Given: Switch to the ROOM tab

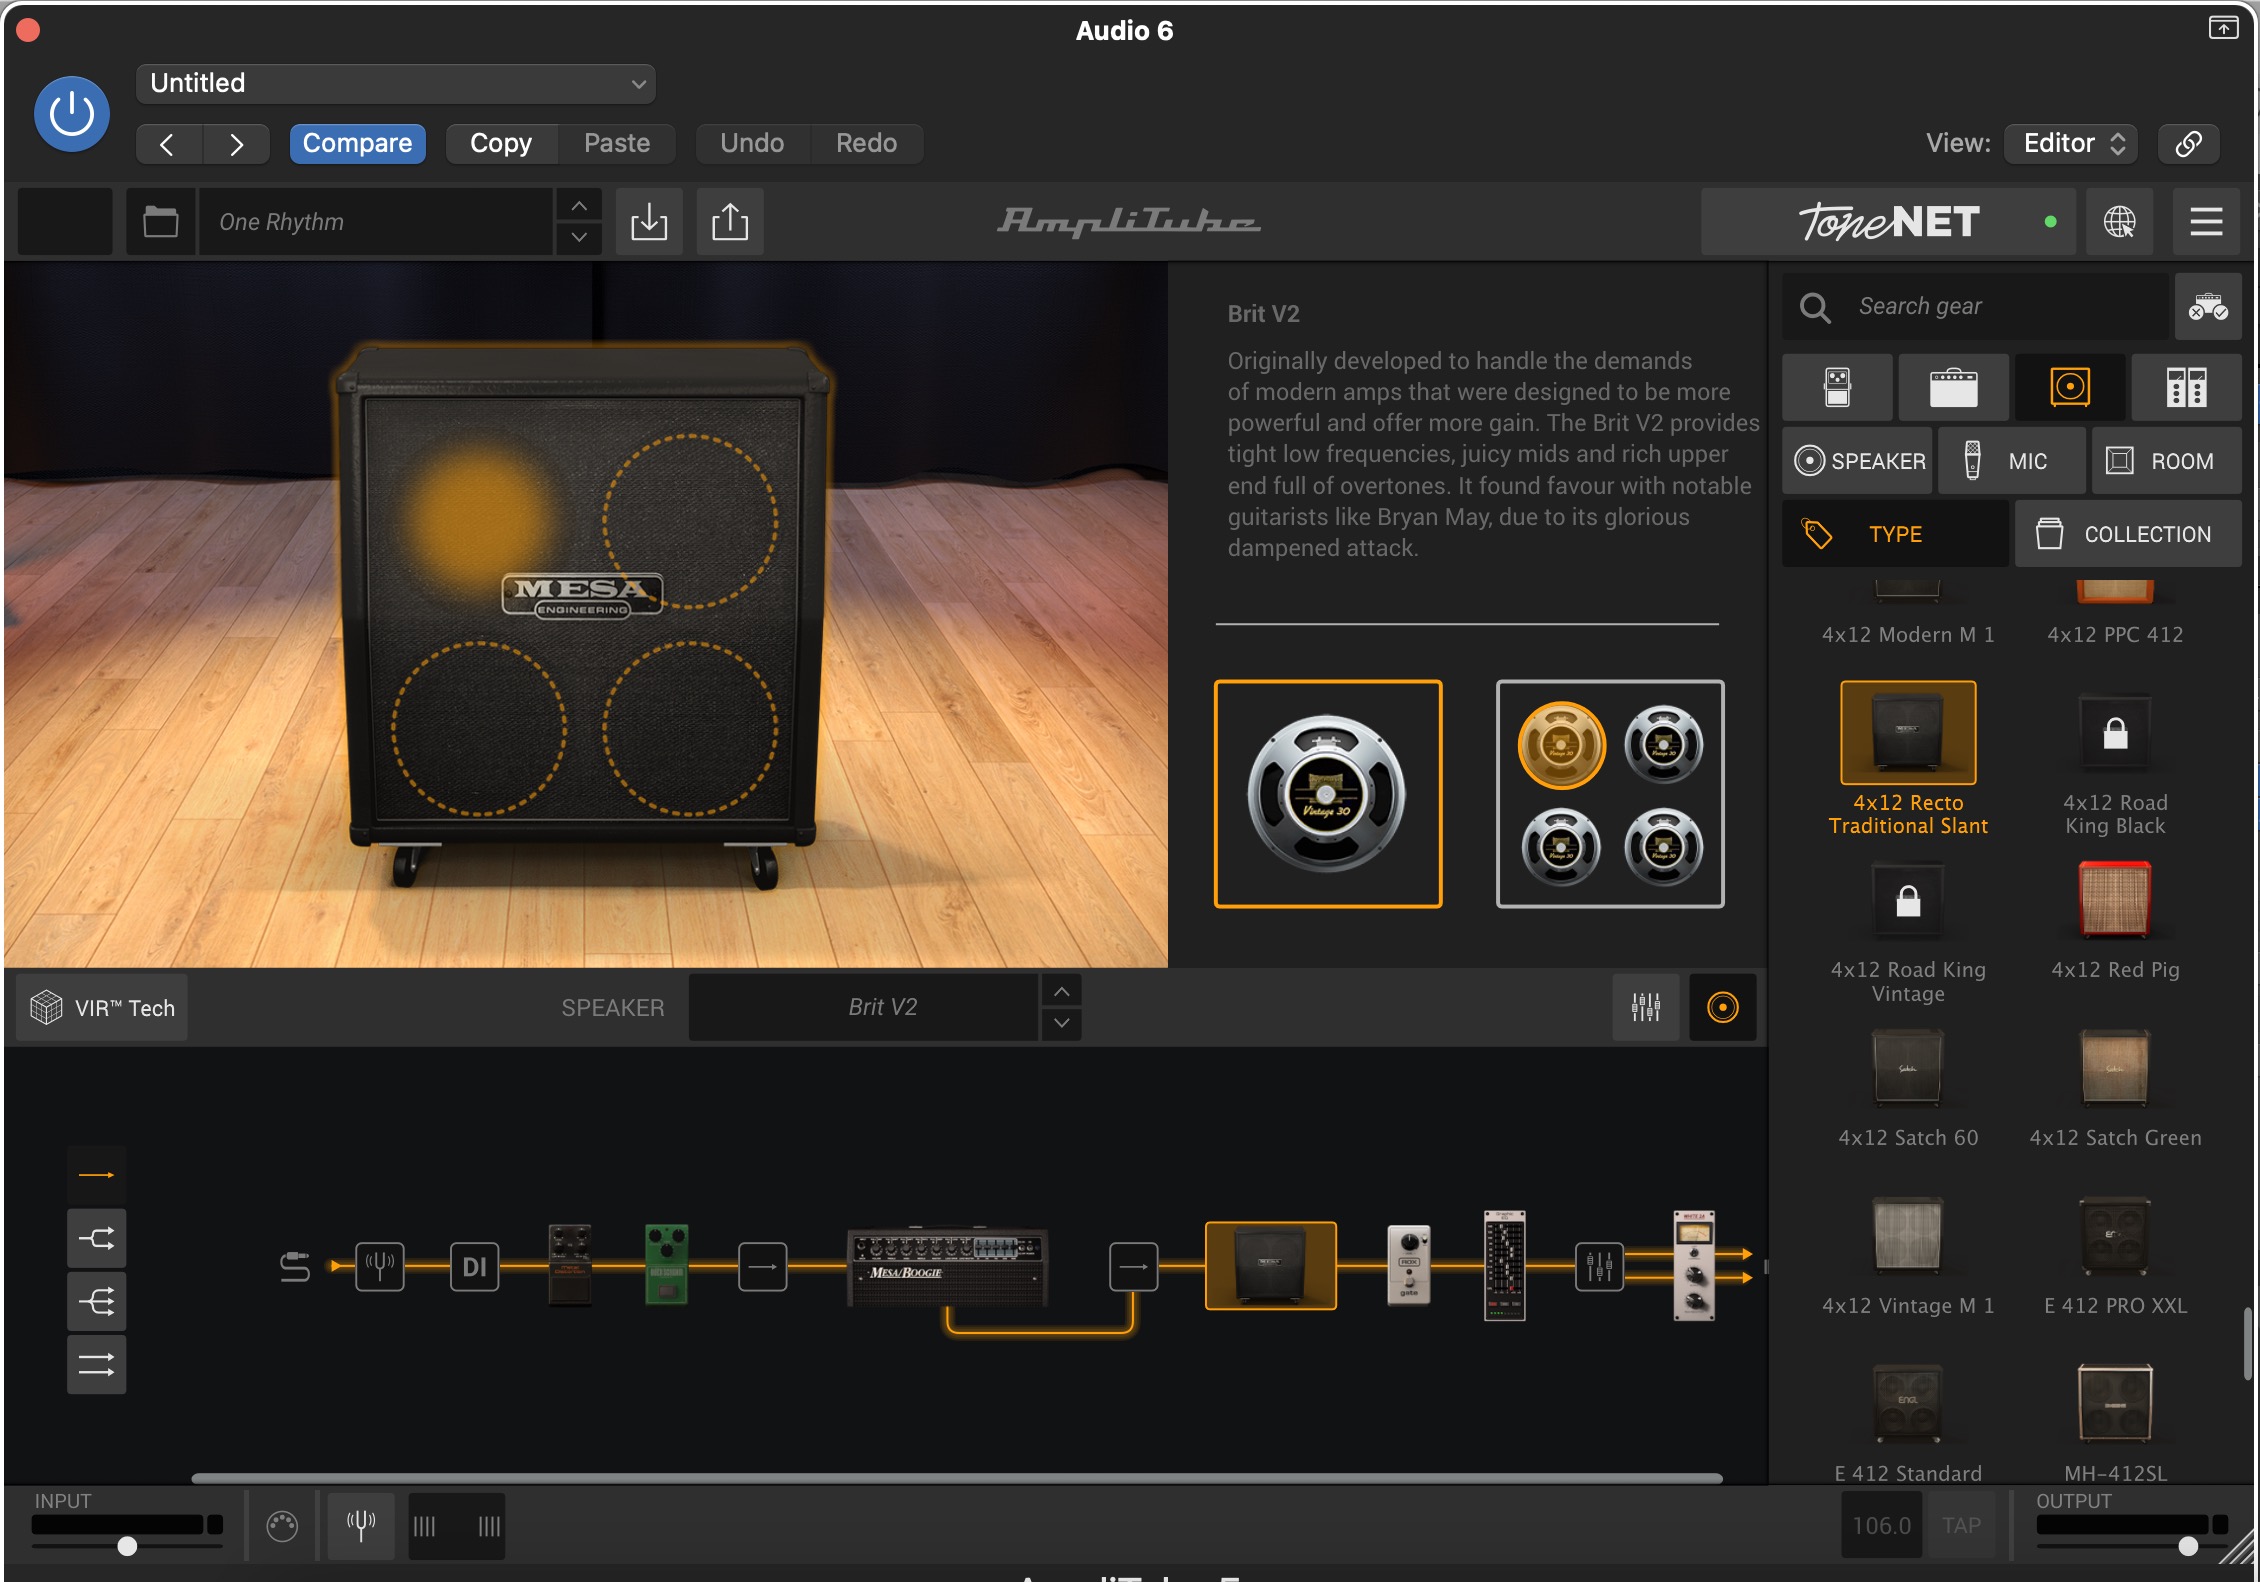Looking at the screenshot, I should pos(2166,461).
